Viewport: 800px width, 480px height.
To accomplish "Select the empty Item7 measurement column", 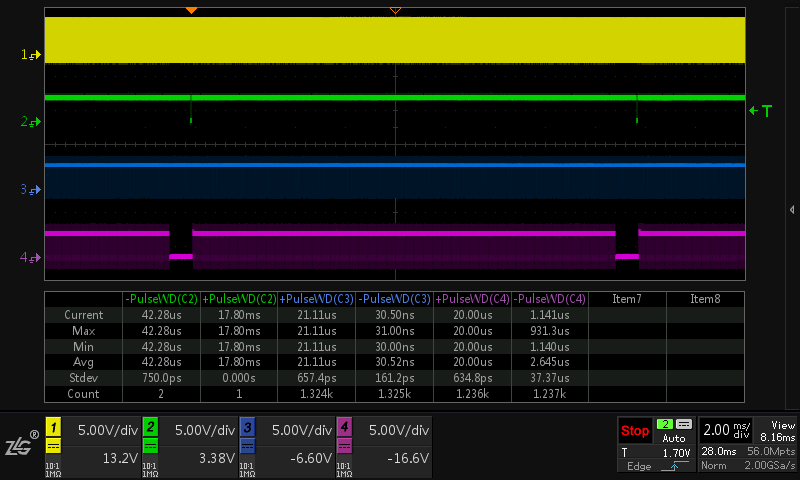I will (626, 299).
